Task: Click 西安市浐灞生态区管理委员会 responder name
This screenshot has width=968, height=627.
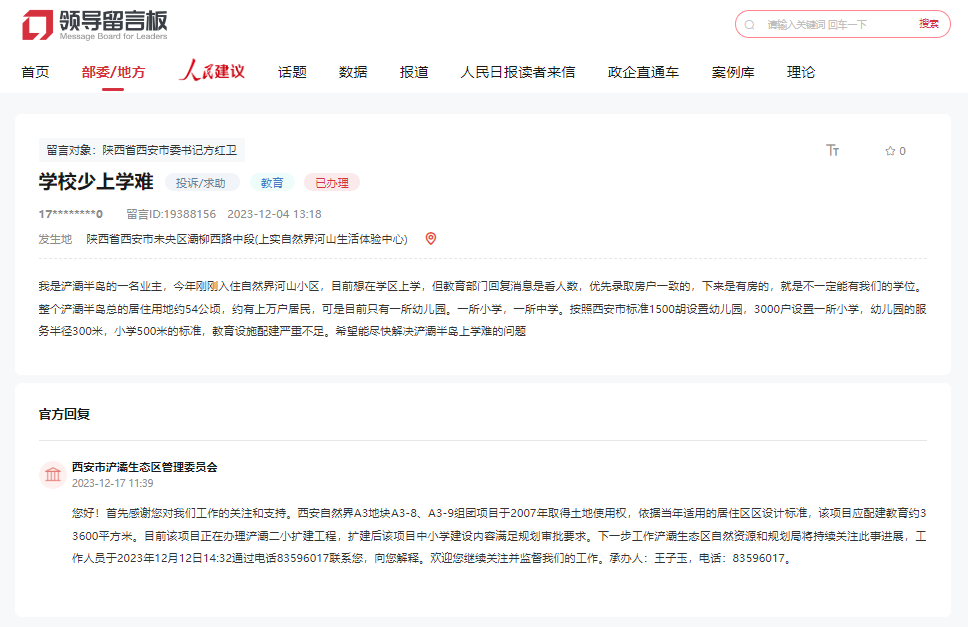Action: 144,467
